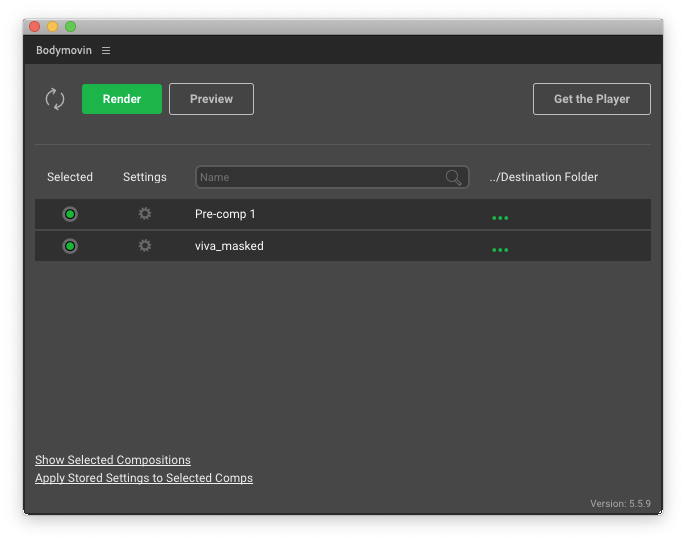Choose destination folder dots for viva_masked
The image size is (686, 542).
pyautogui.click(x=500, y=250)
